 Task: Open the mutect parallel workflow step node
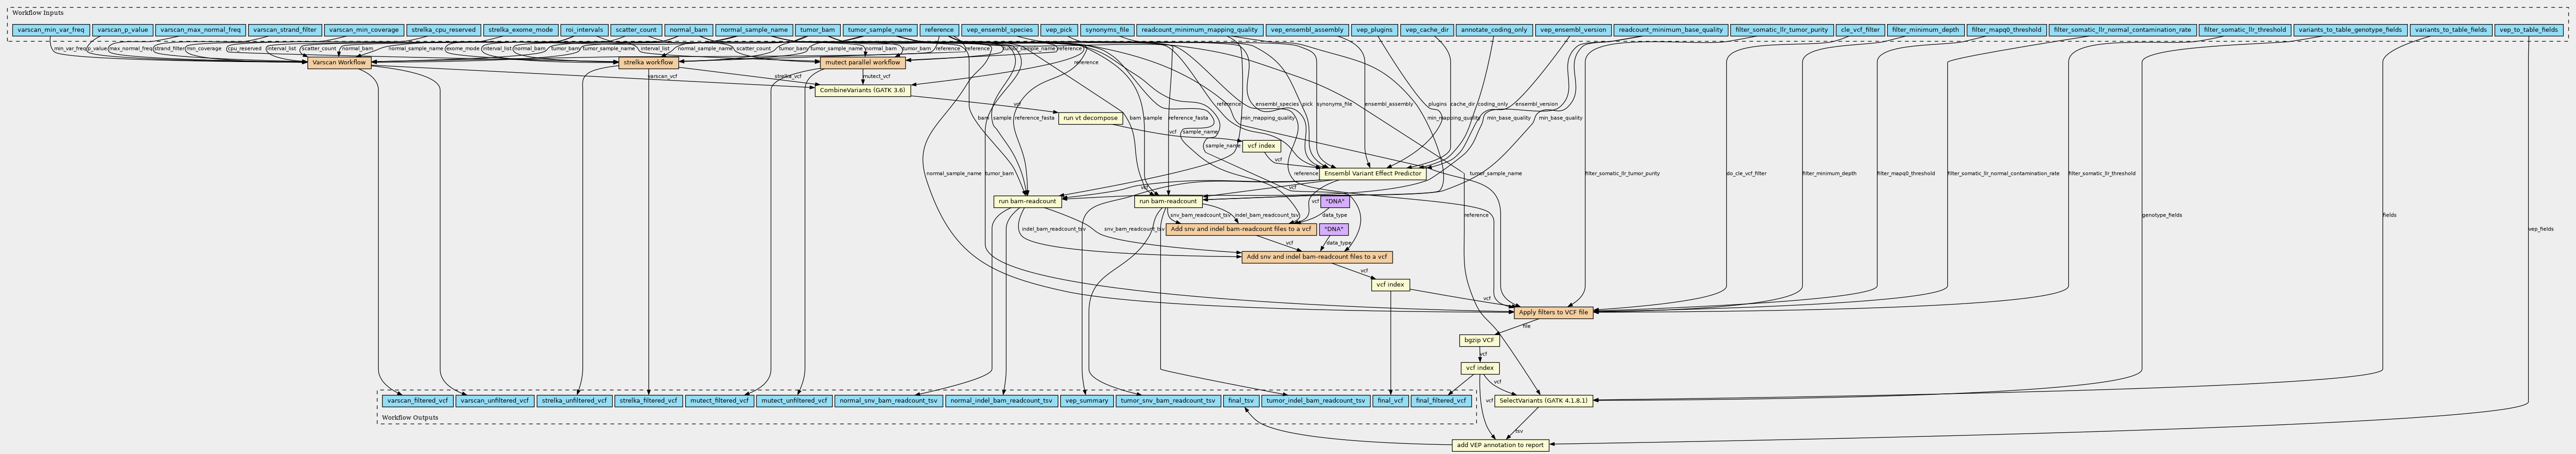click(863, 63)
